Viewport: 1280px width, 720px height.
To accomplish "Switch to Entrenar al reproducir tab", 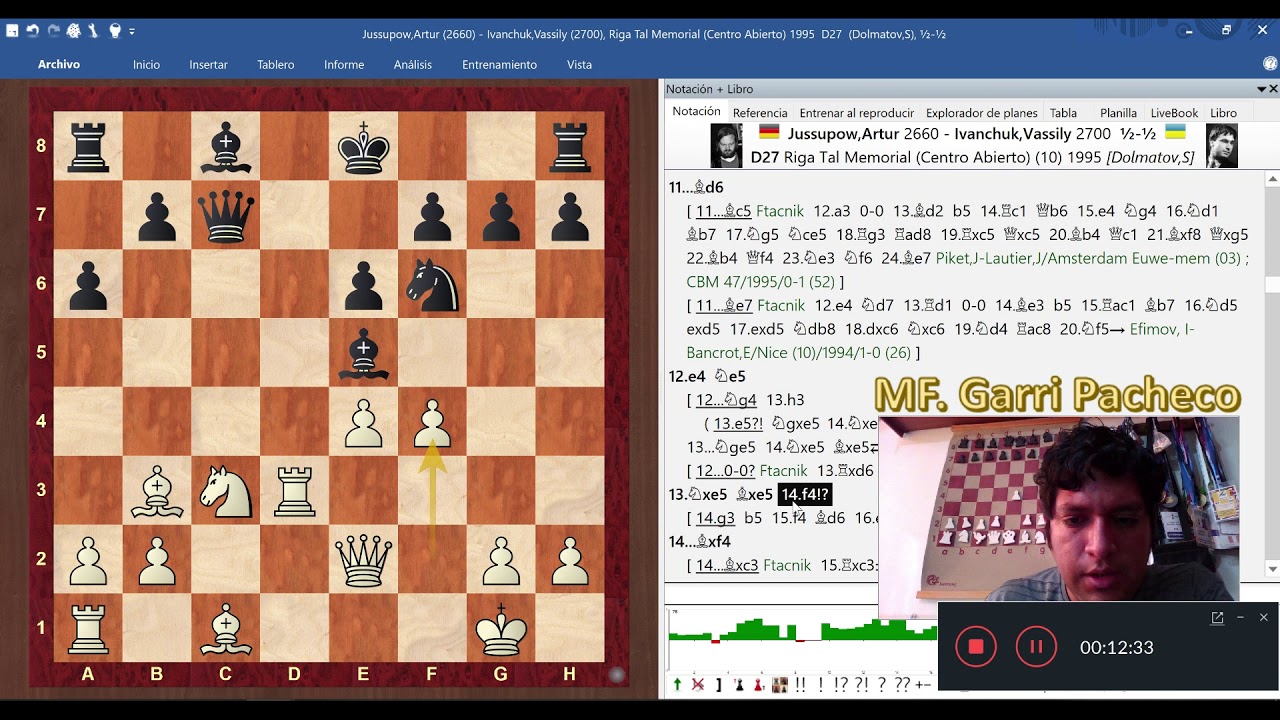I will coord(857,113).
